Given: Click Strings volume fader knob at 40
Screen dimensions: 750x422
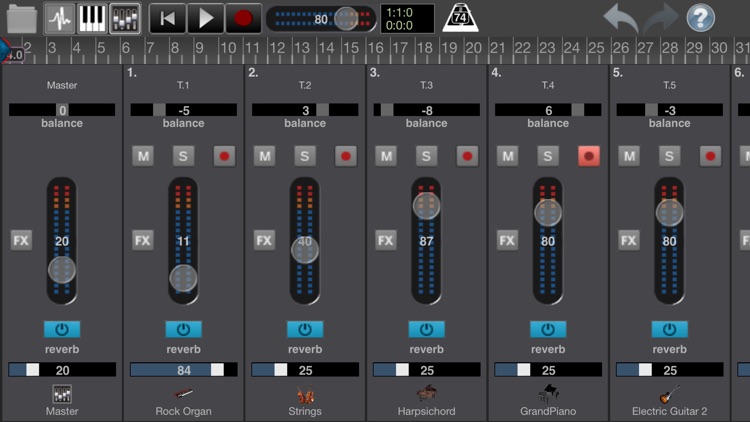Looking at the screenshot, I should point(305,249).
